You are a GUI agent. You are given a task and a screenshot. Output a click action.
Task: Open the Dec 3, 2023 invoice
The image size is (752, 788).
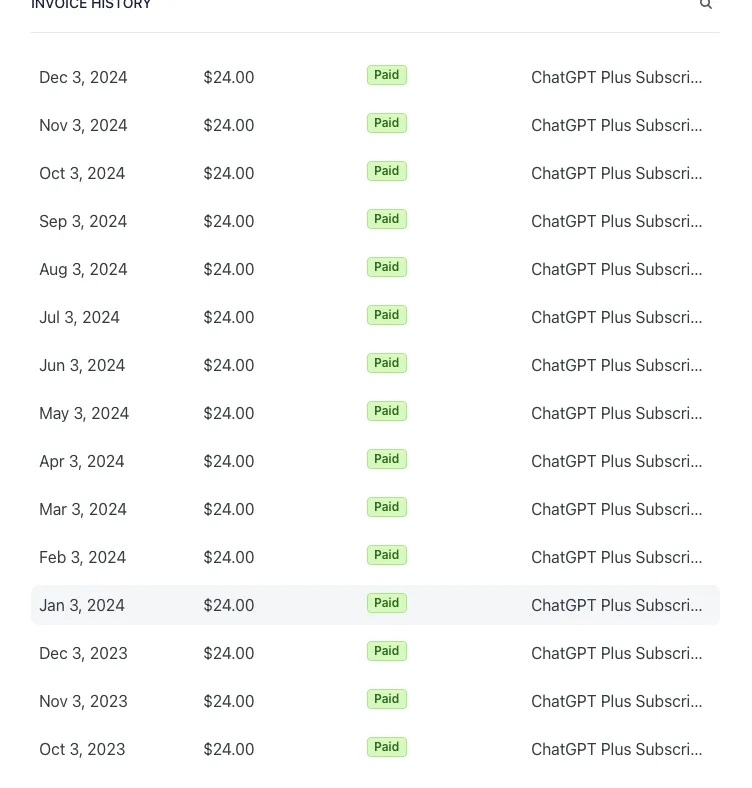point(375,653)
